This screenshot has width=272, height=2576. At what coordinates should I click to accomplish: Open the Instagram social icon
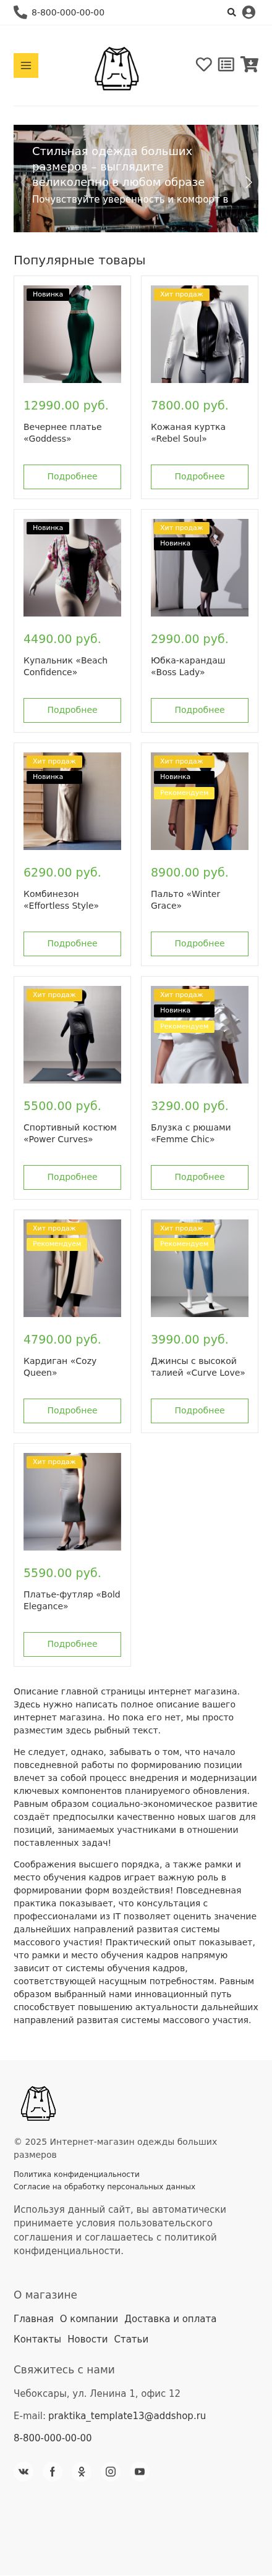[111, 2471]
